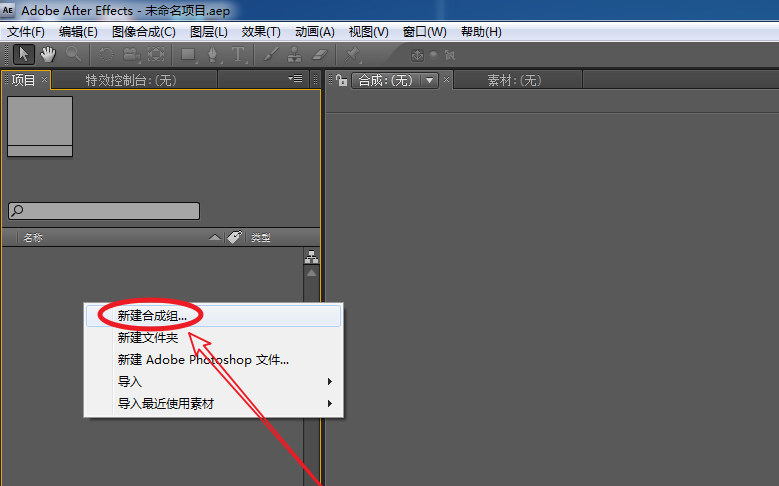Switch to the 素材:(无) tab

(x=514, y=80)
